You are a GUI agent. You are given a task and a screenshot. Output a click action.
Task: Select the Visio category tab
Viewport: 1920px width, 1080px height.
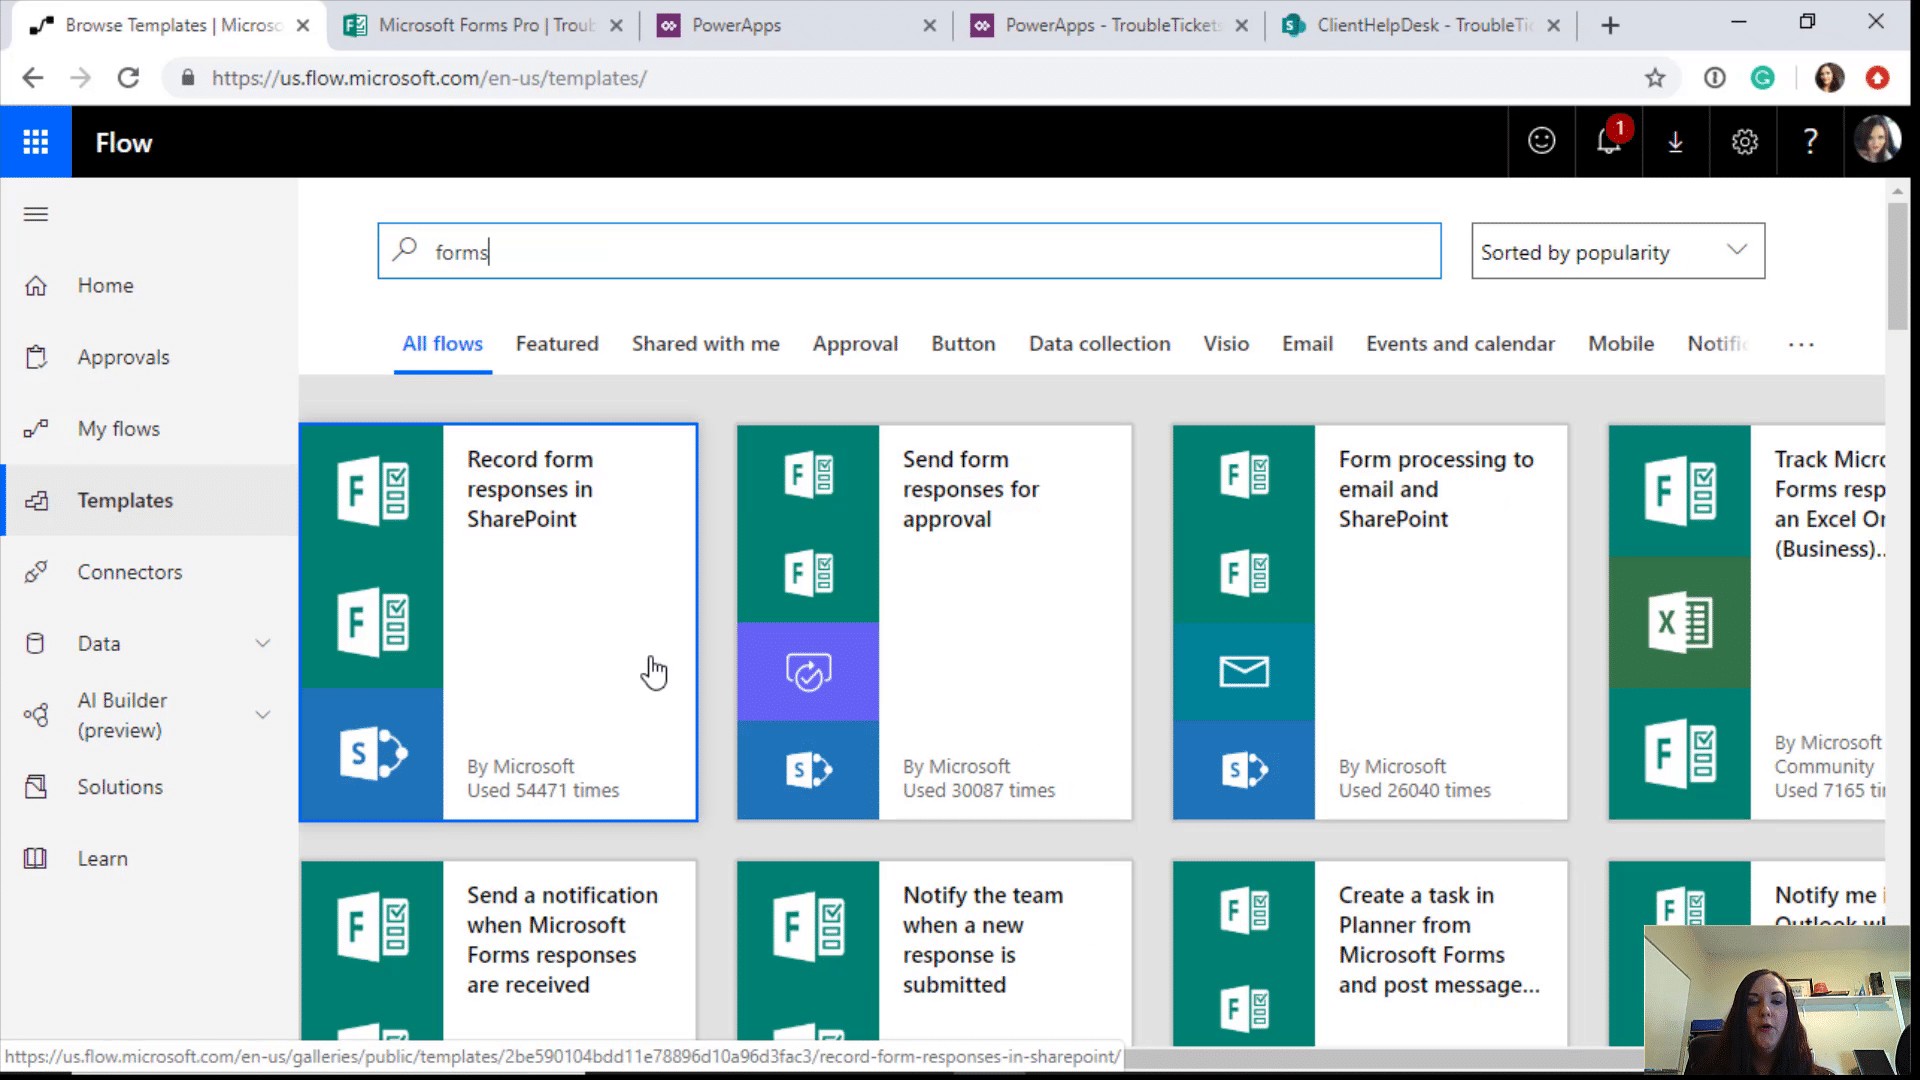[1226, 344]
